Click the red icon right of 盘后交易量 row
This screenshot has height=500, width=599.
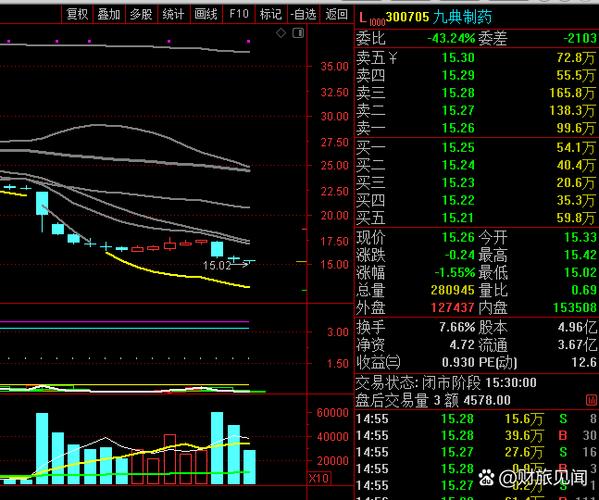(591, 400)
